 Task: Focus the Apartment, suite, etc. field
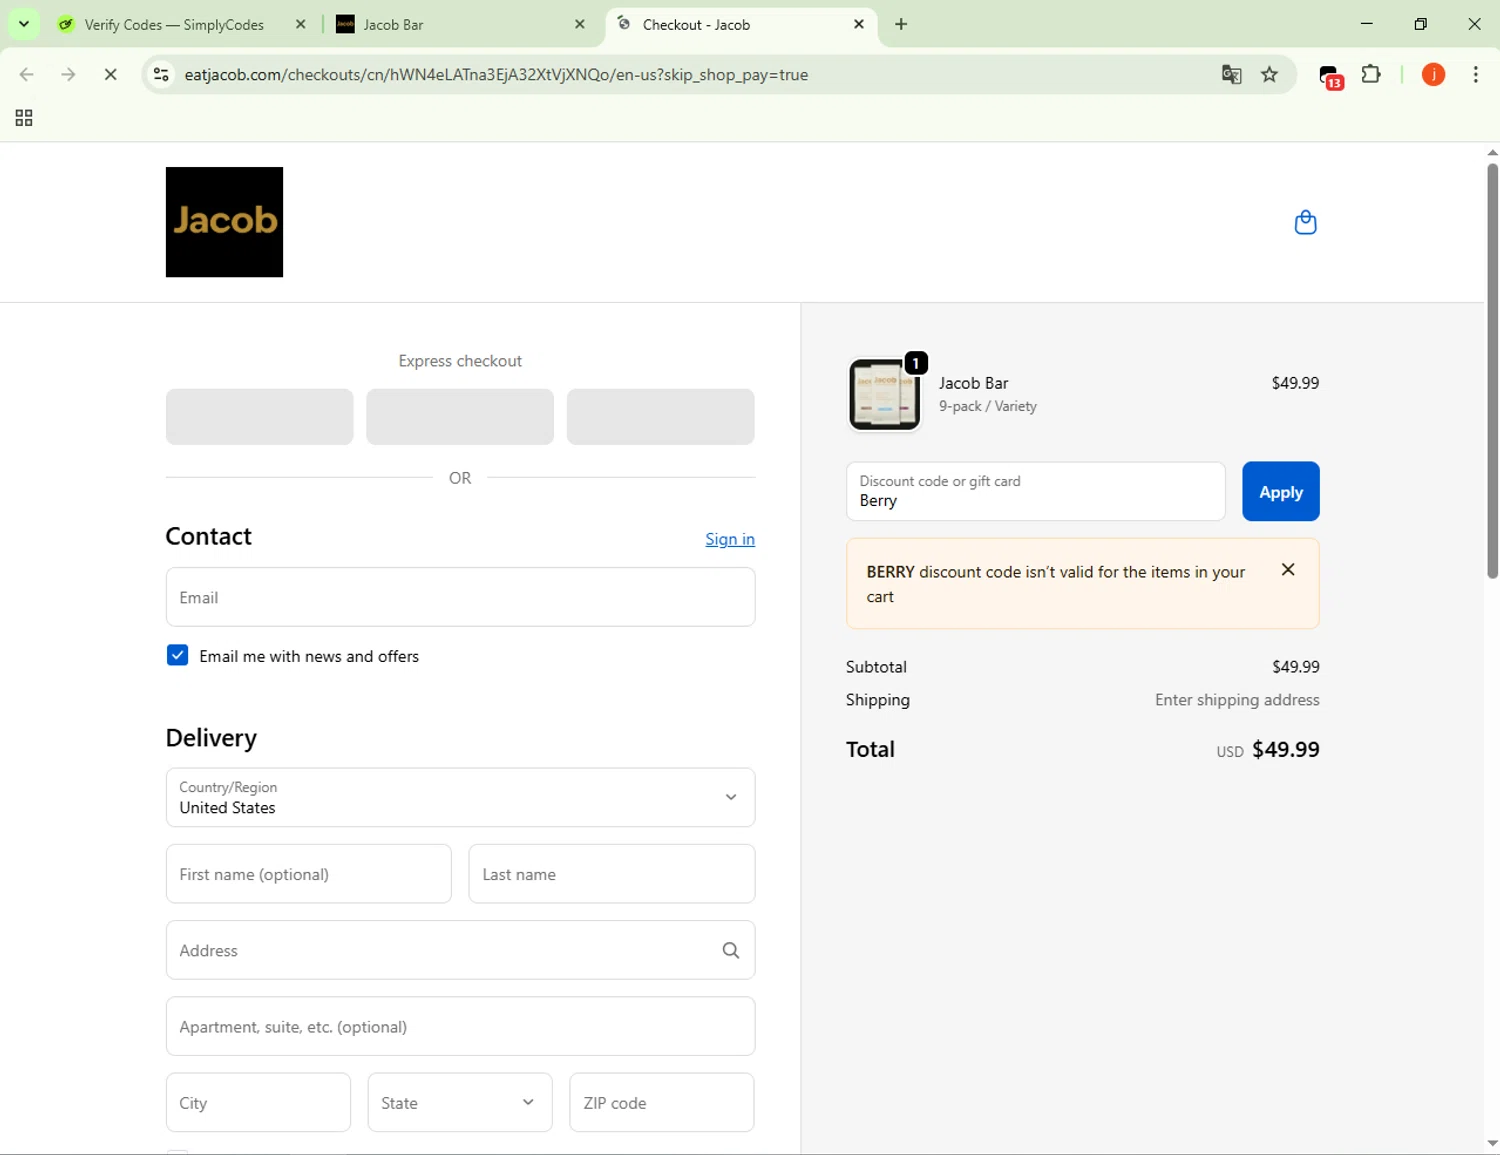[x=460, y=1026]
